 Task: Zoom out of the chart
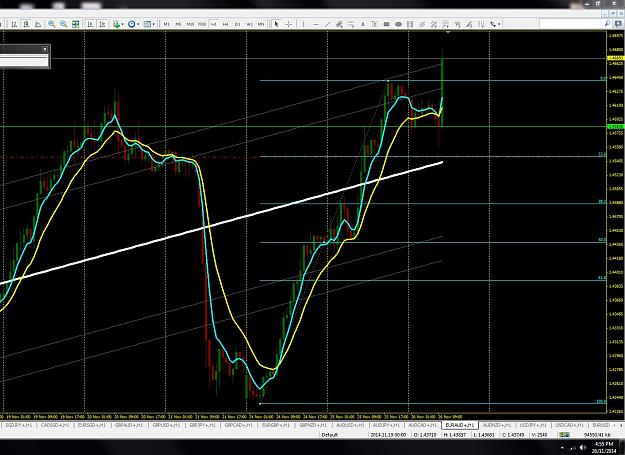(63, 24)
